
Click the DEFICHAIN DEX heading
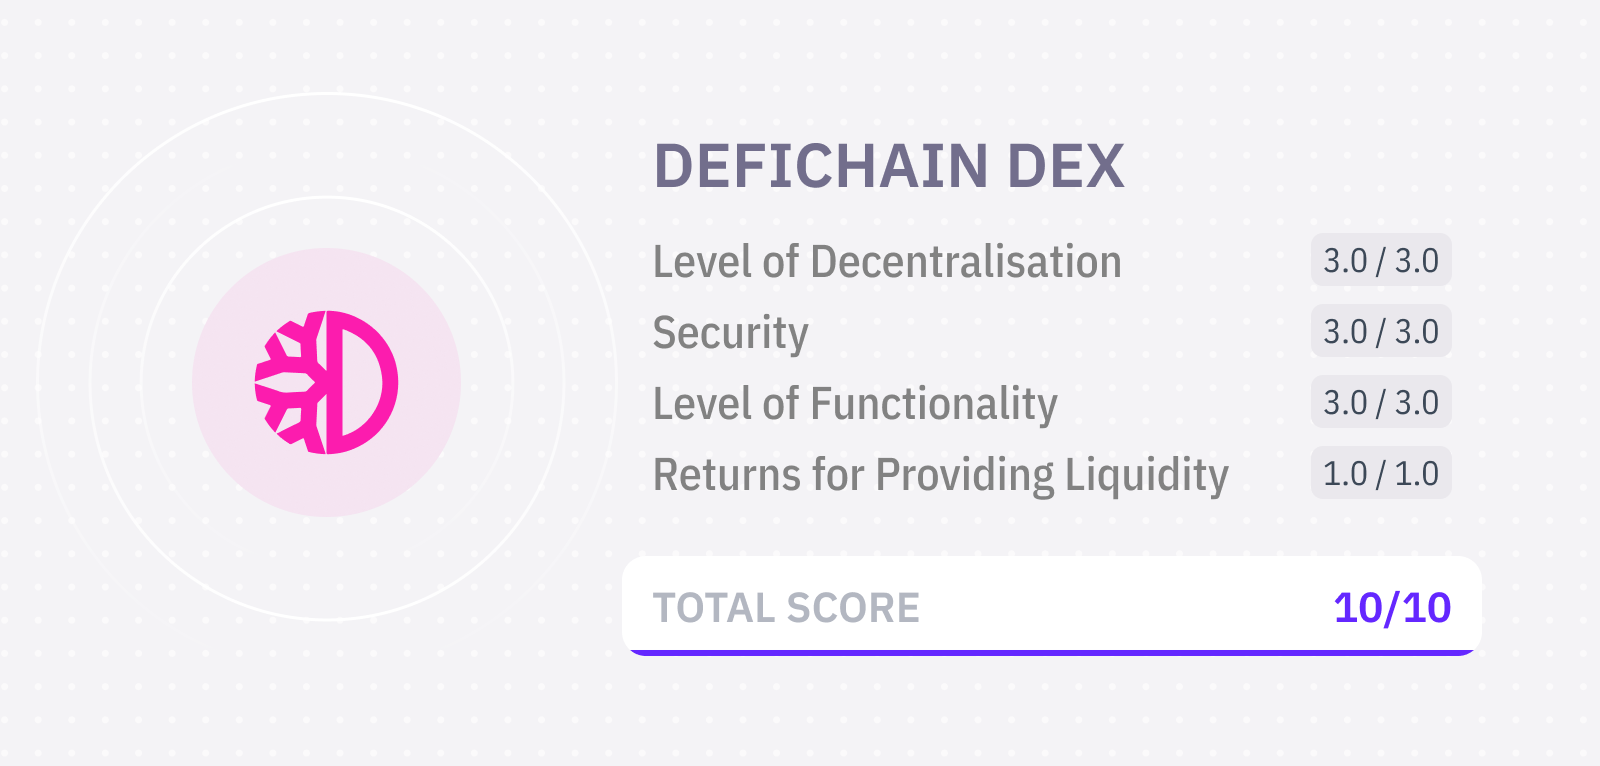[889, 166]
